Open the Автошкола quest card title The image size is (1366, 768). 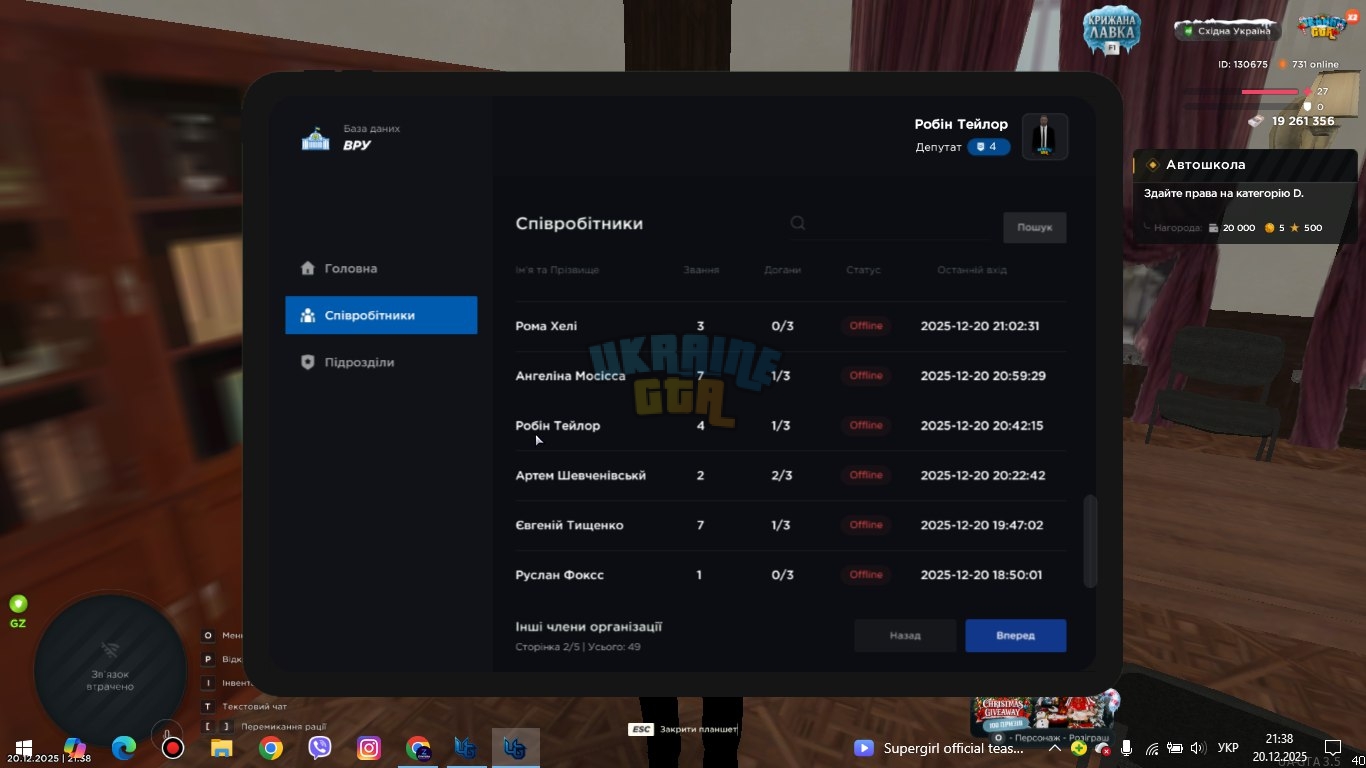pos(1205,165)
